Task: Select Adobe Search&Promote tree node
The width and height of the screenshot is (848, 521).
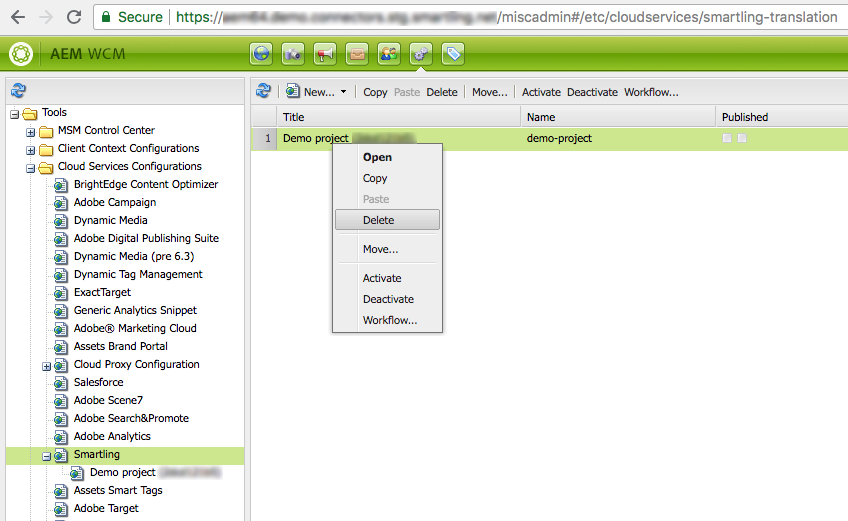Action: point(131,418)
